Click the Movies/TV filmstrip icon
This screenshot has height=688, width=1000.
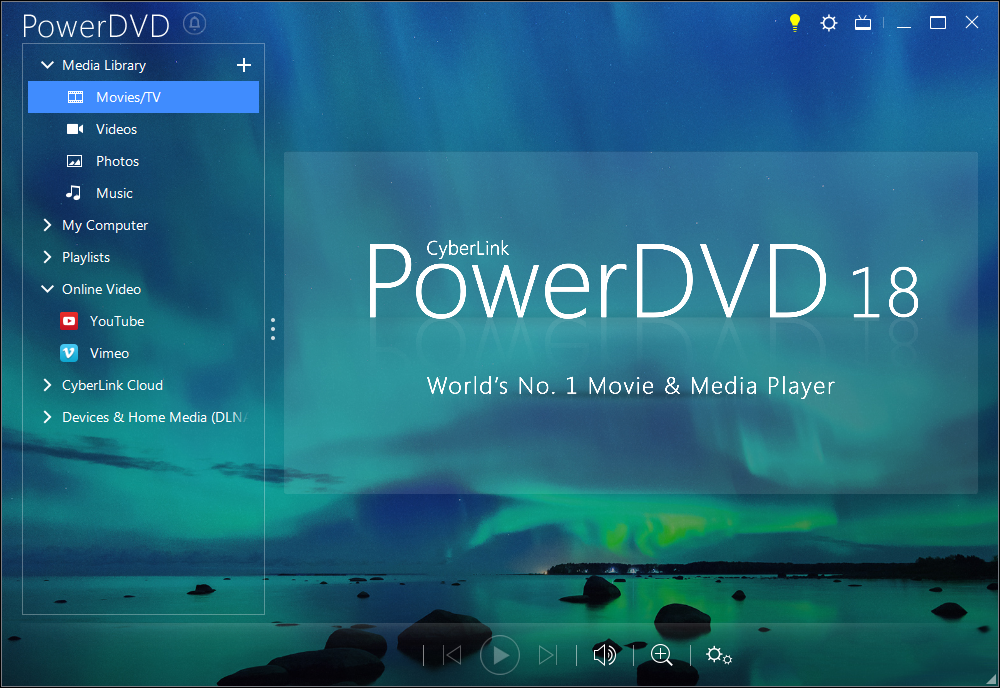coord(75,97)
